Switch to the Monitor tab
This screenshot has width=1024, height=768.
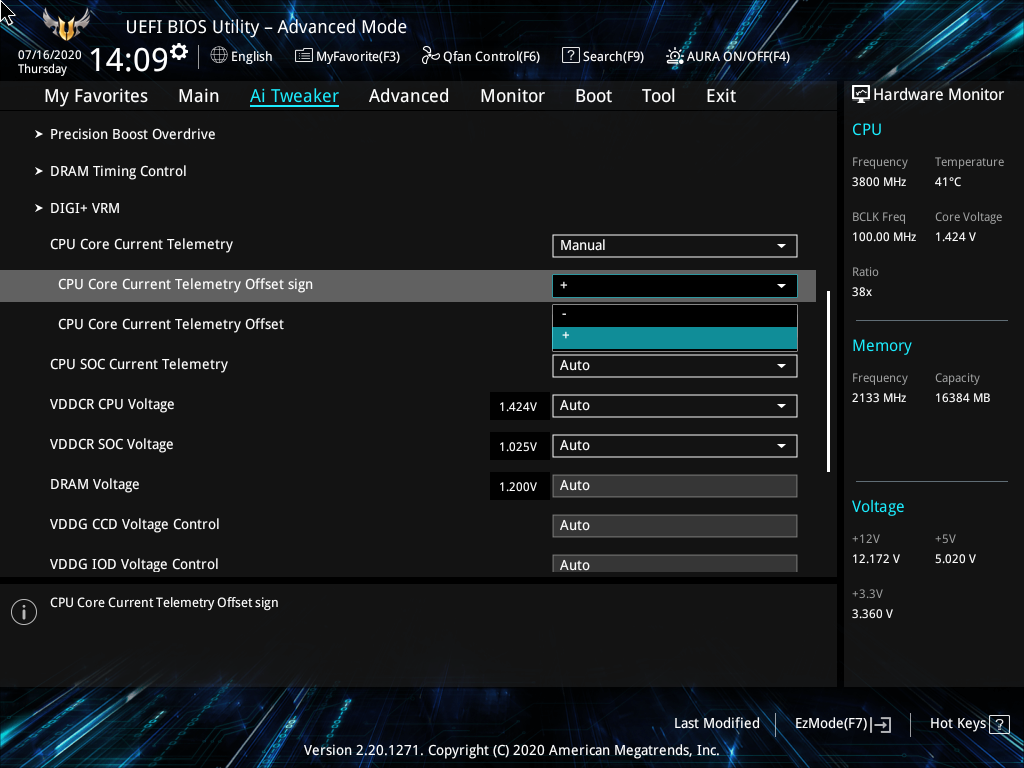[513, 96]
